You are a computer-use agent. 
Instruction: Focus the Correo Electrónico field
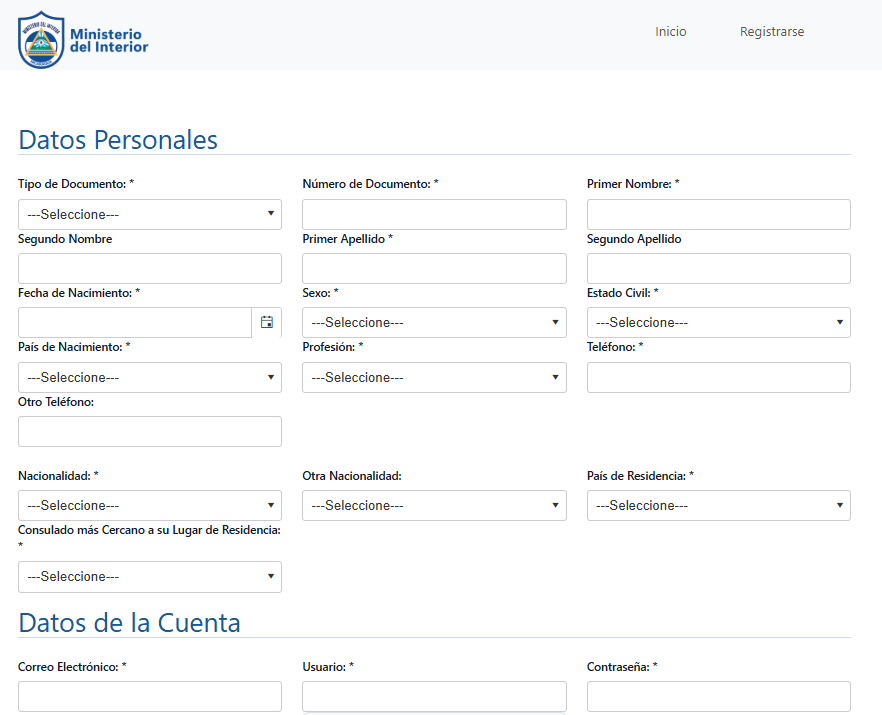(150, 696)
